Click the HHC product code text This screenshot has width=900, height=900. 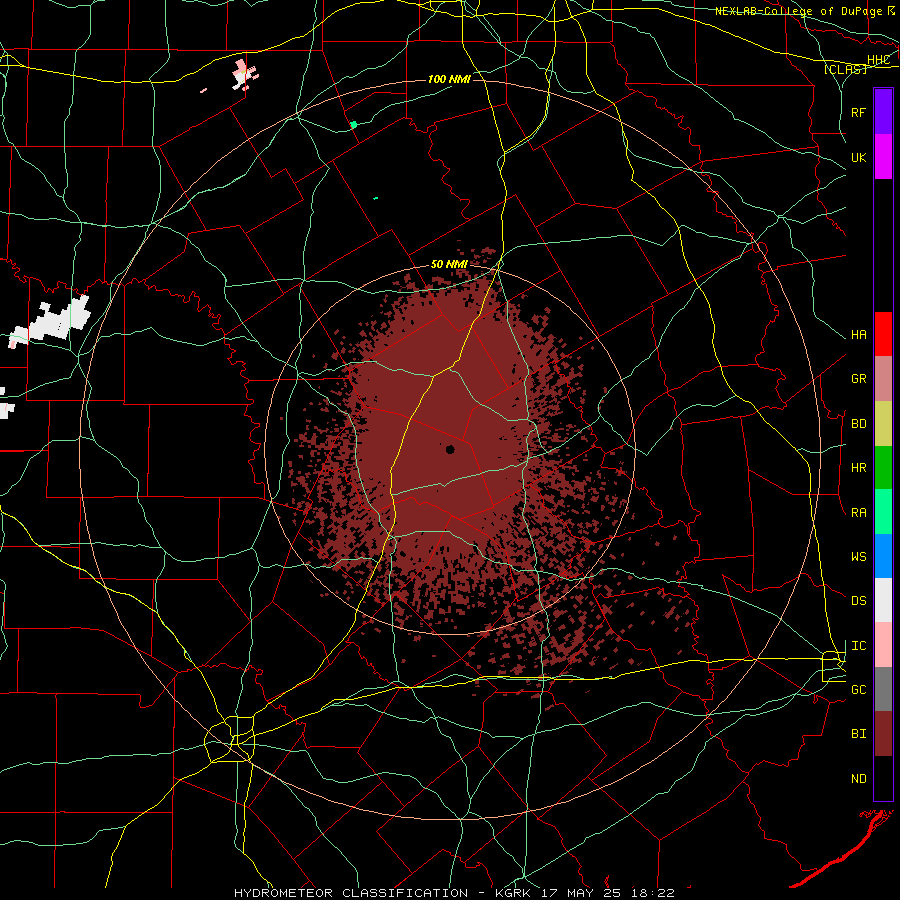[x=878, y=60]
